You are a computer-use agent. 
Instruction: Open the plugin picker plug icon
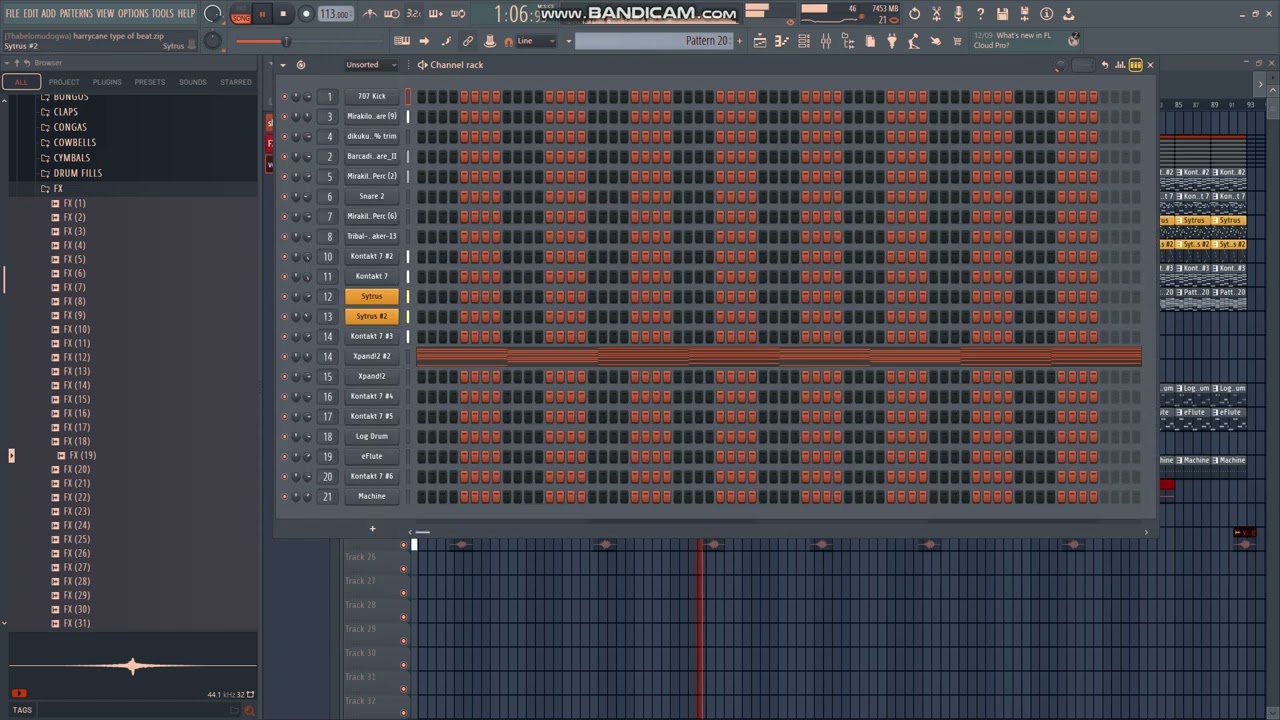click(x=892, y=41)
